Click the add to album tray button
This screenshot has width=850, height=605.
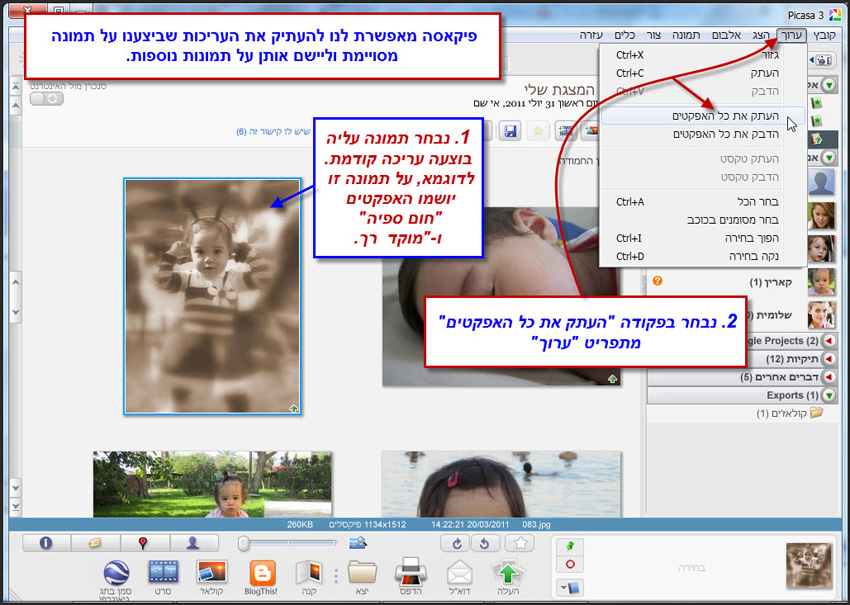[570, 588]
